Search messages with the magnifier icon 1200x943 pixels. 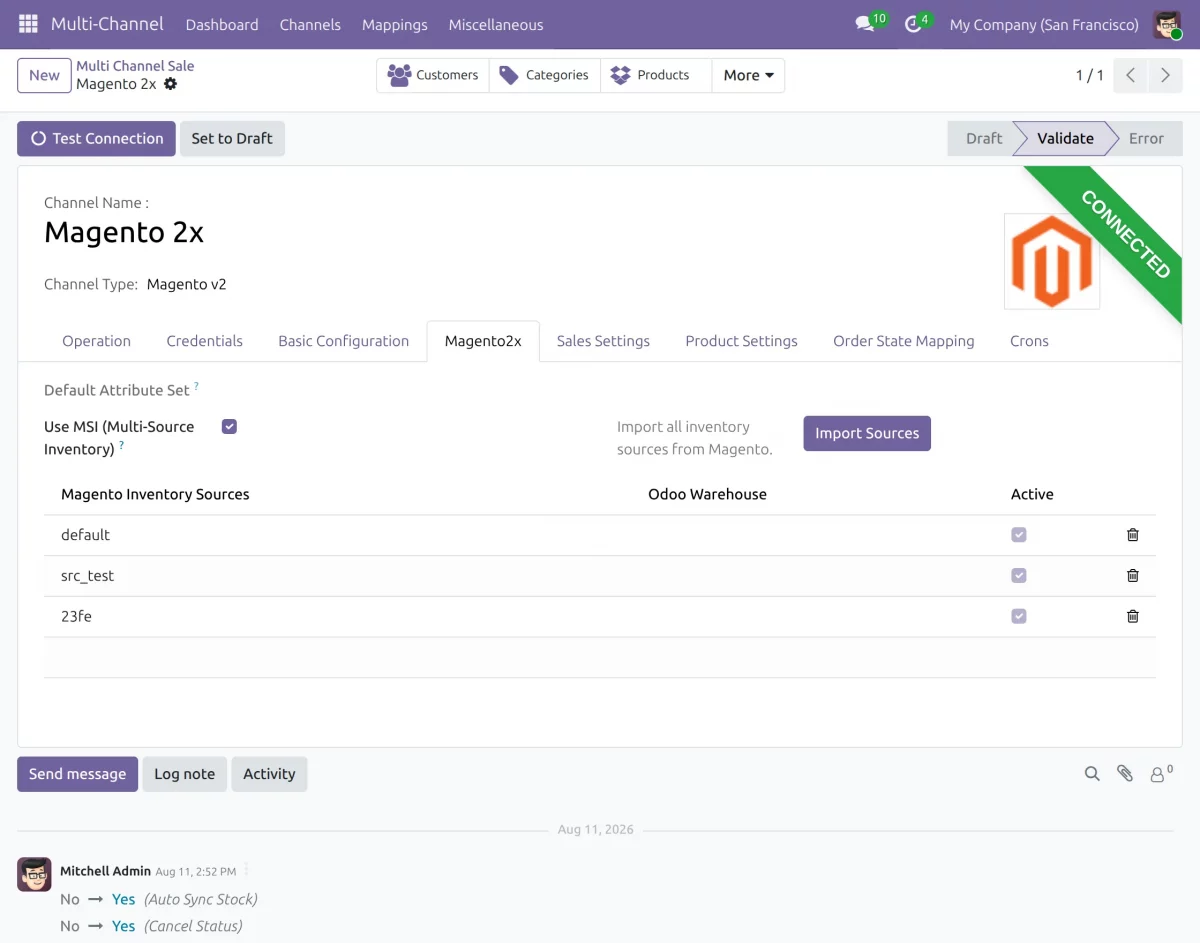[1092, 773]
